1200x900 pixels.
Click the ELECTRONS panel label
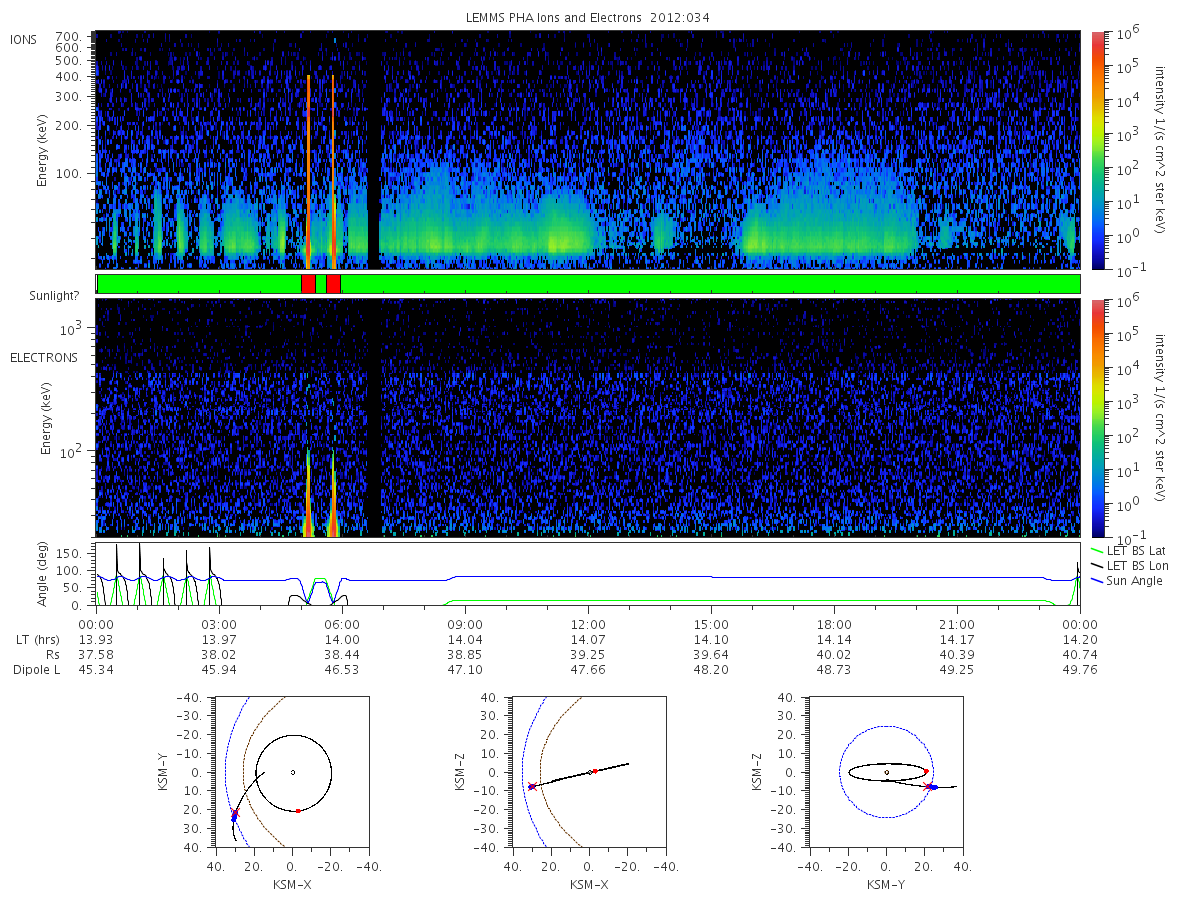coord(44,357)
